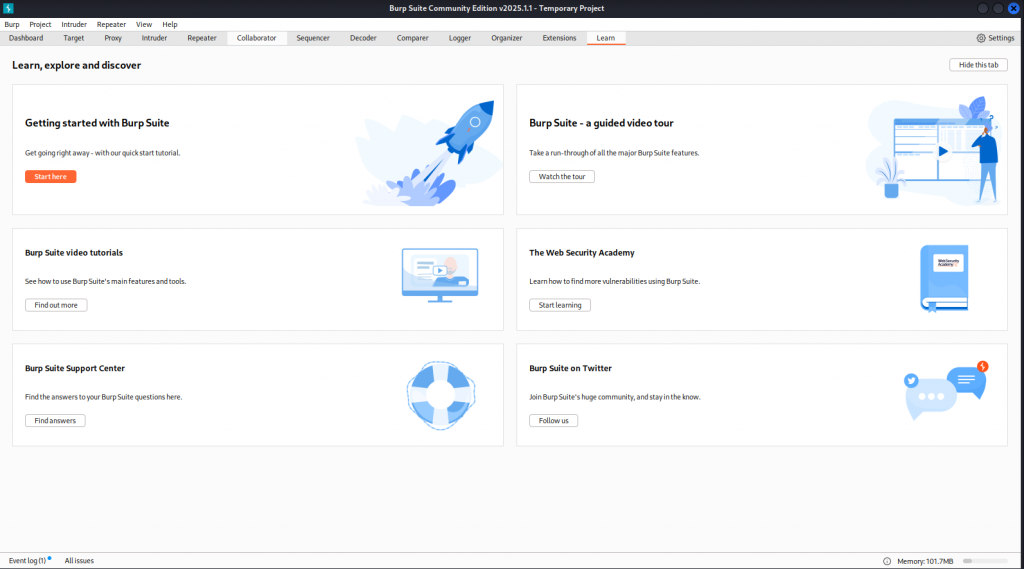Open the Help menu
Screen dimensions: 1024x569
(170, 24)
